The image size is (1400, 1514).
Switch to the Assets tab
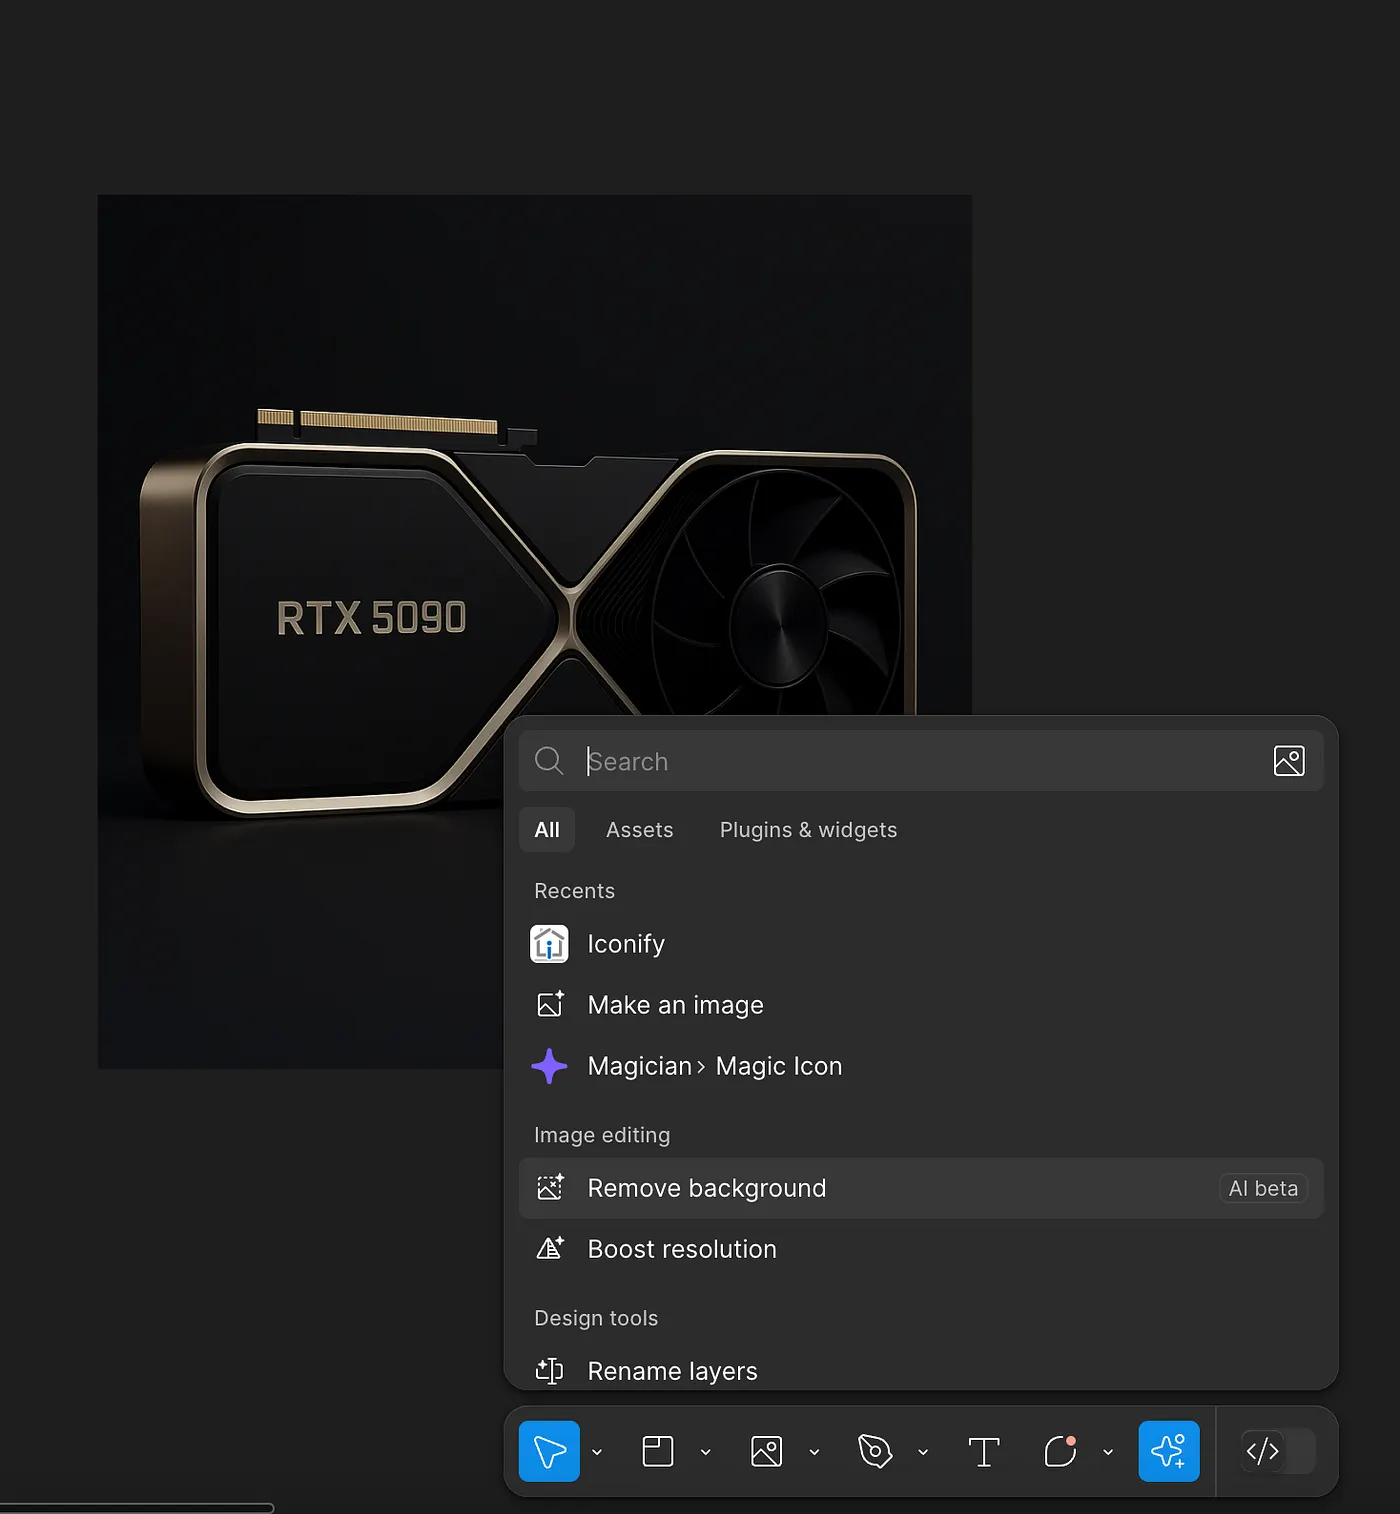639,829
